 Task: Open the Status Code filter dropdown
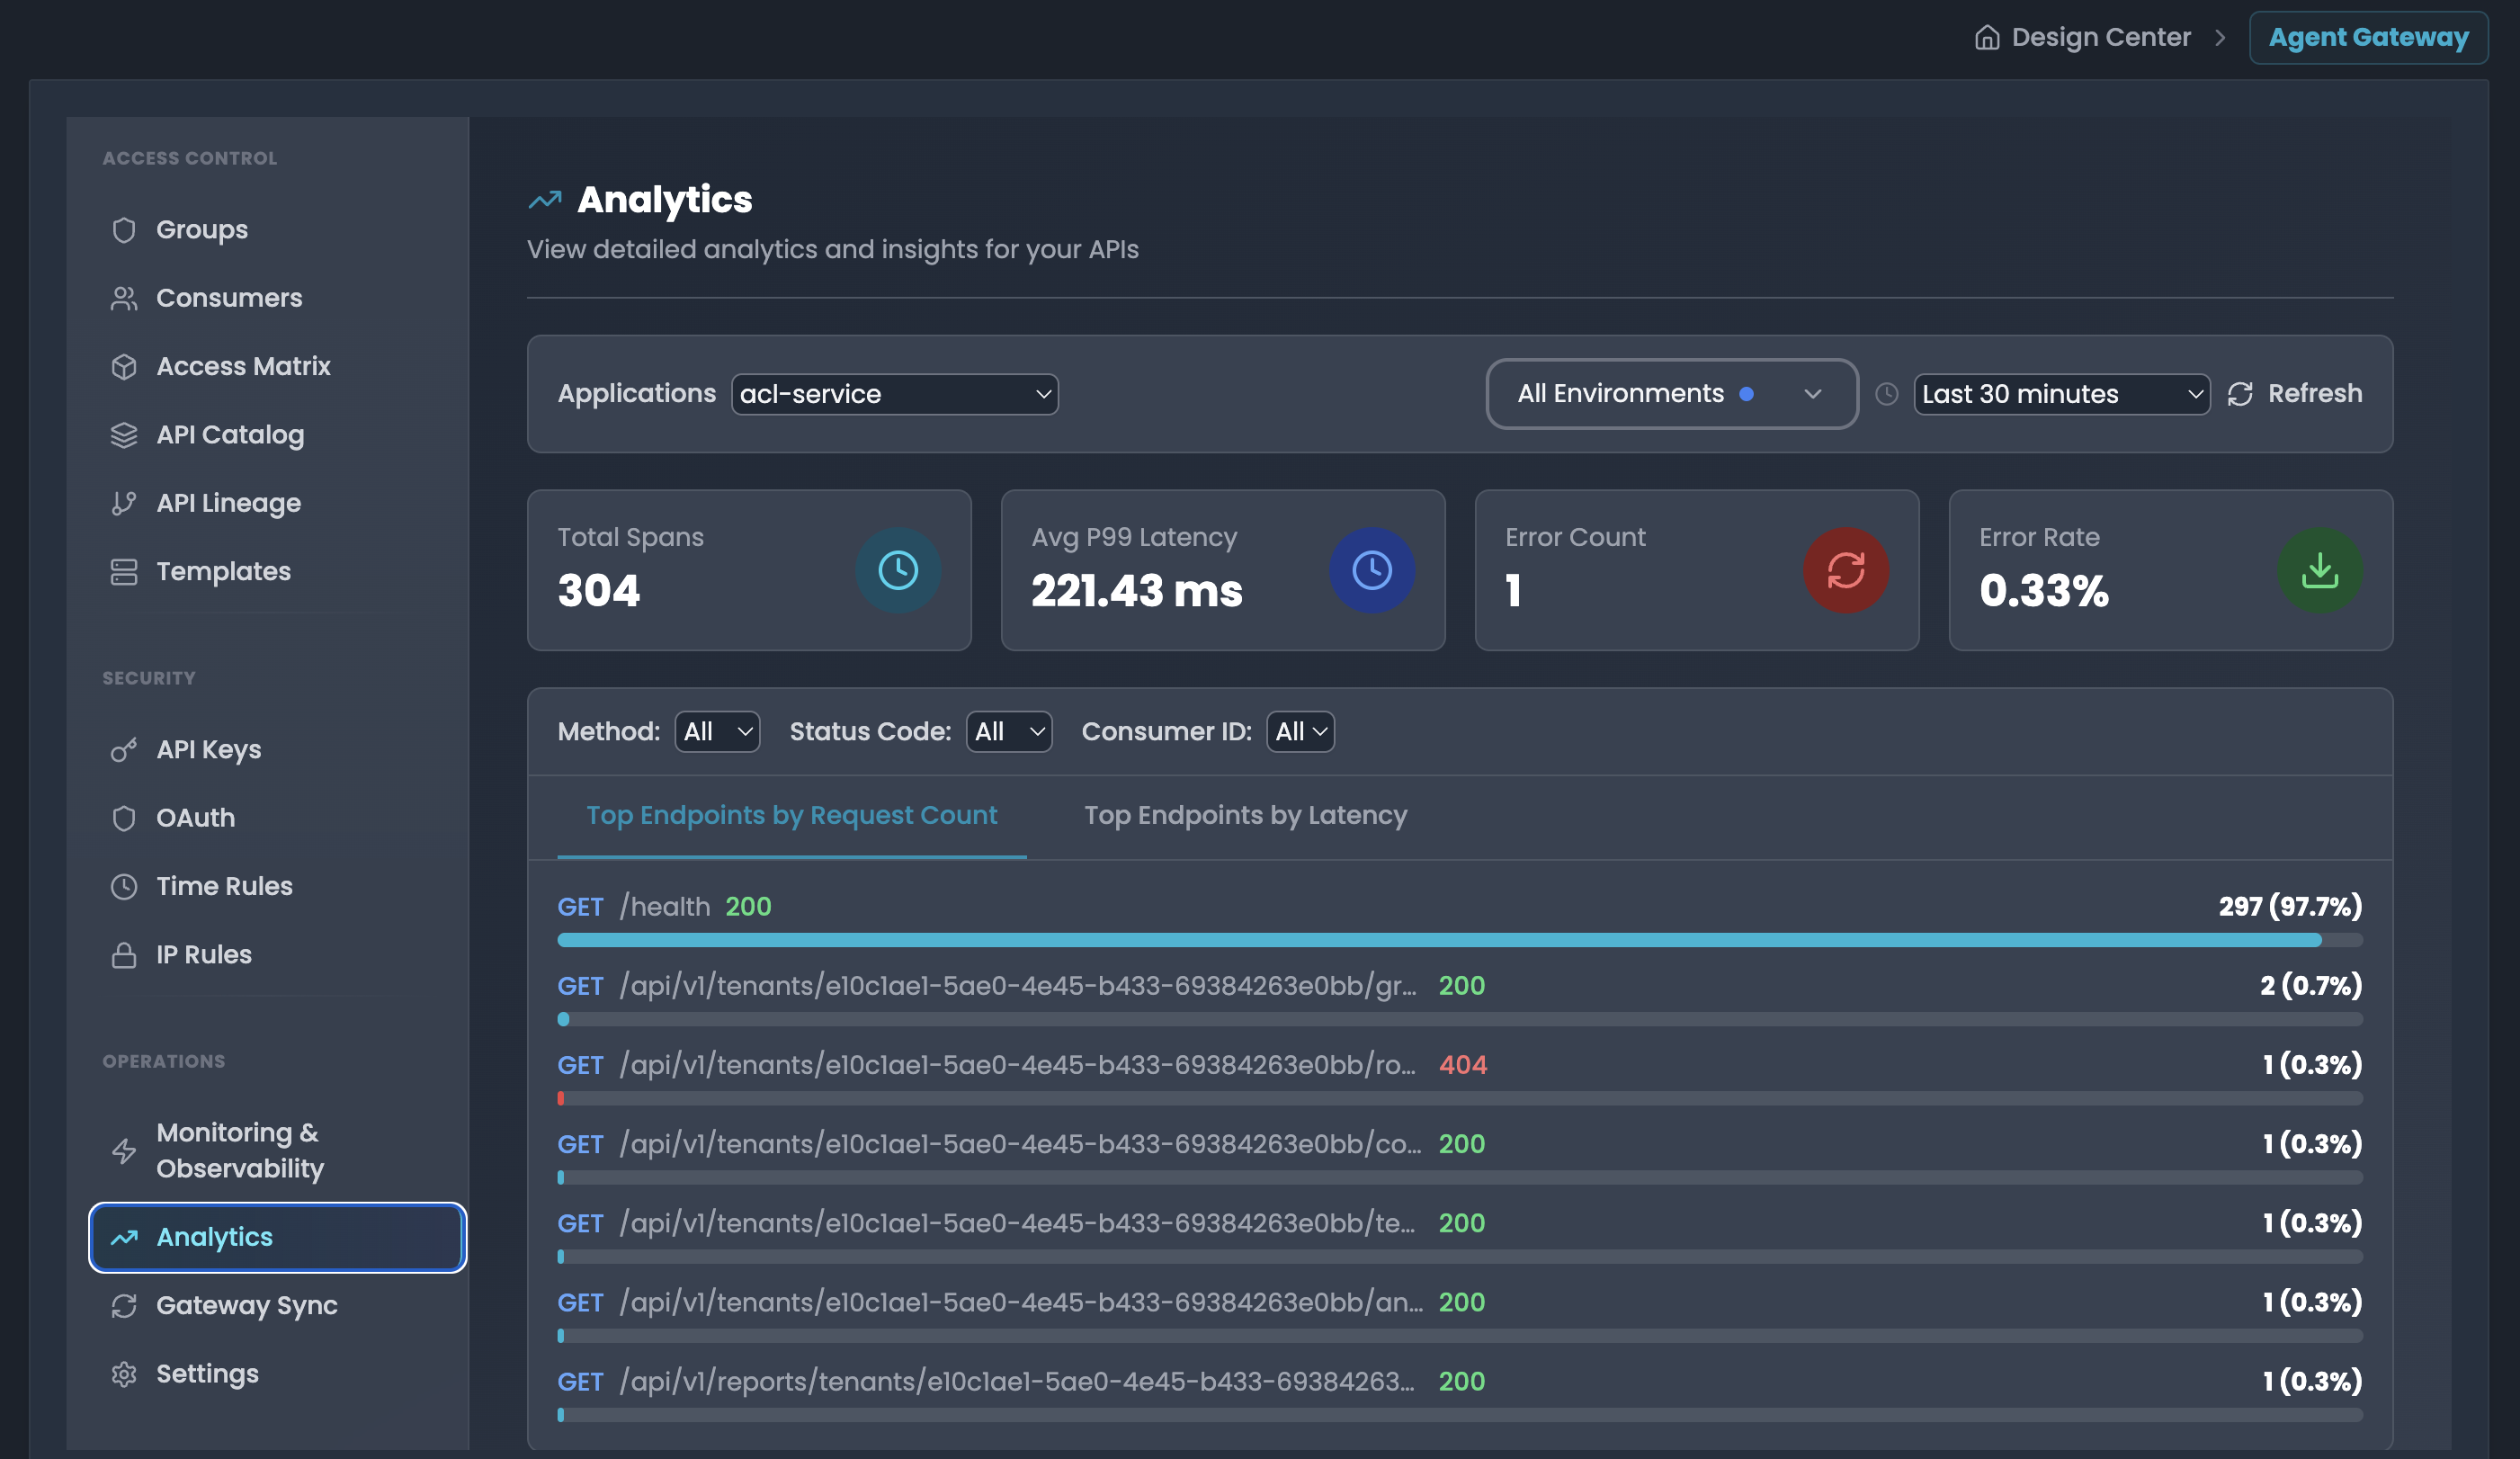pyautogui.click(x=1008, y=732)
